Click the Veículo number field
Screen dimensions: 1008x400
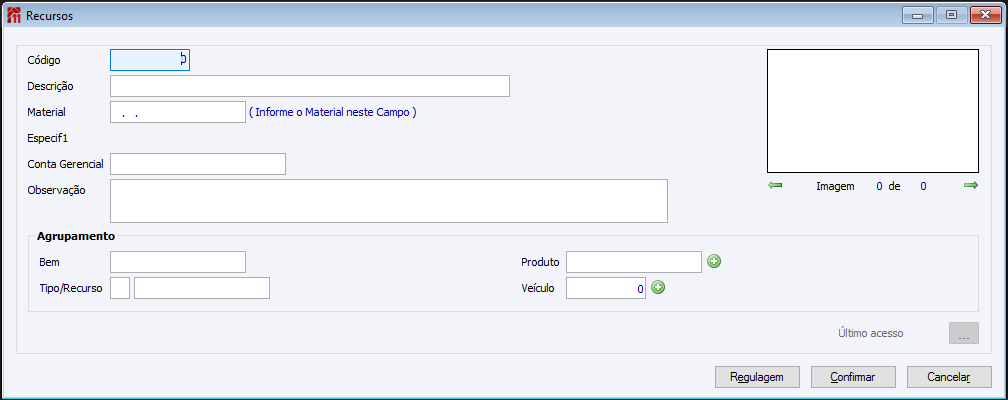pyautogui.click(x=606, y=288)
